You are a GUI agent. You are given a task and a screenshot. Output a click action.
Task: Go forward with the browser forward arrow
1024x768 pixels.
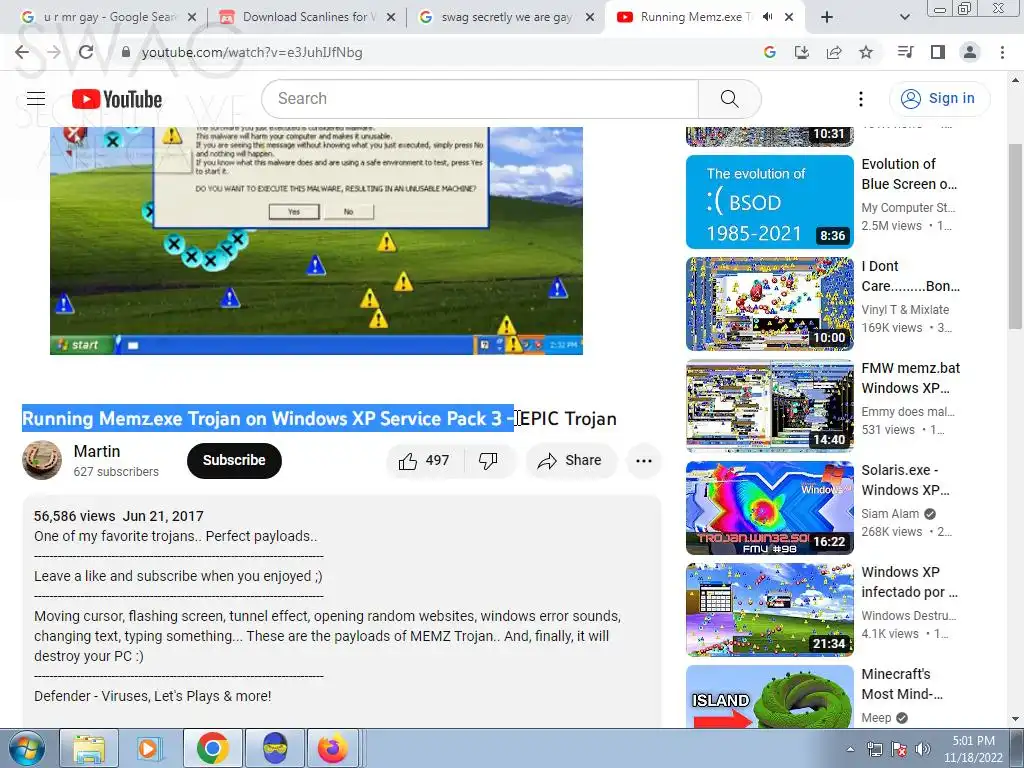pyautogui.click(x=54, y=52)
